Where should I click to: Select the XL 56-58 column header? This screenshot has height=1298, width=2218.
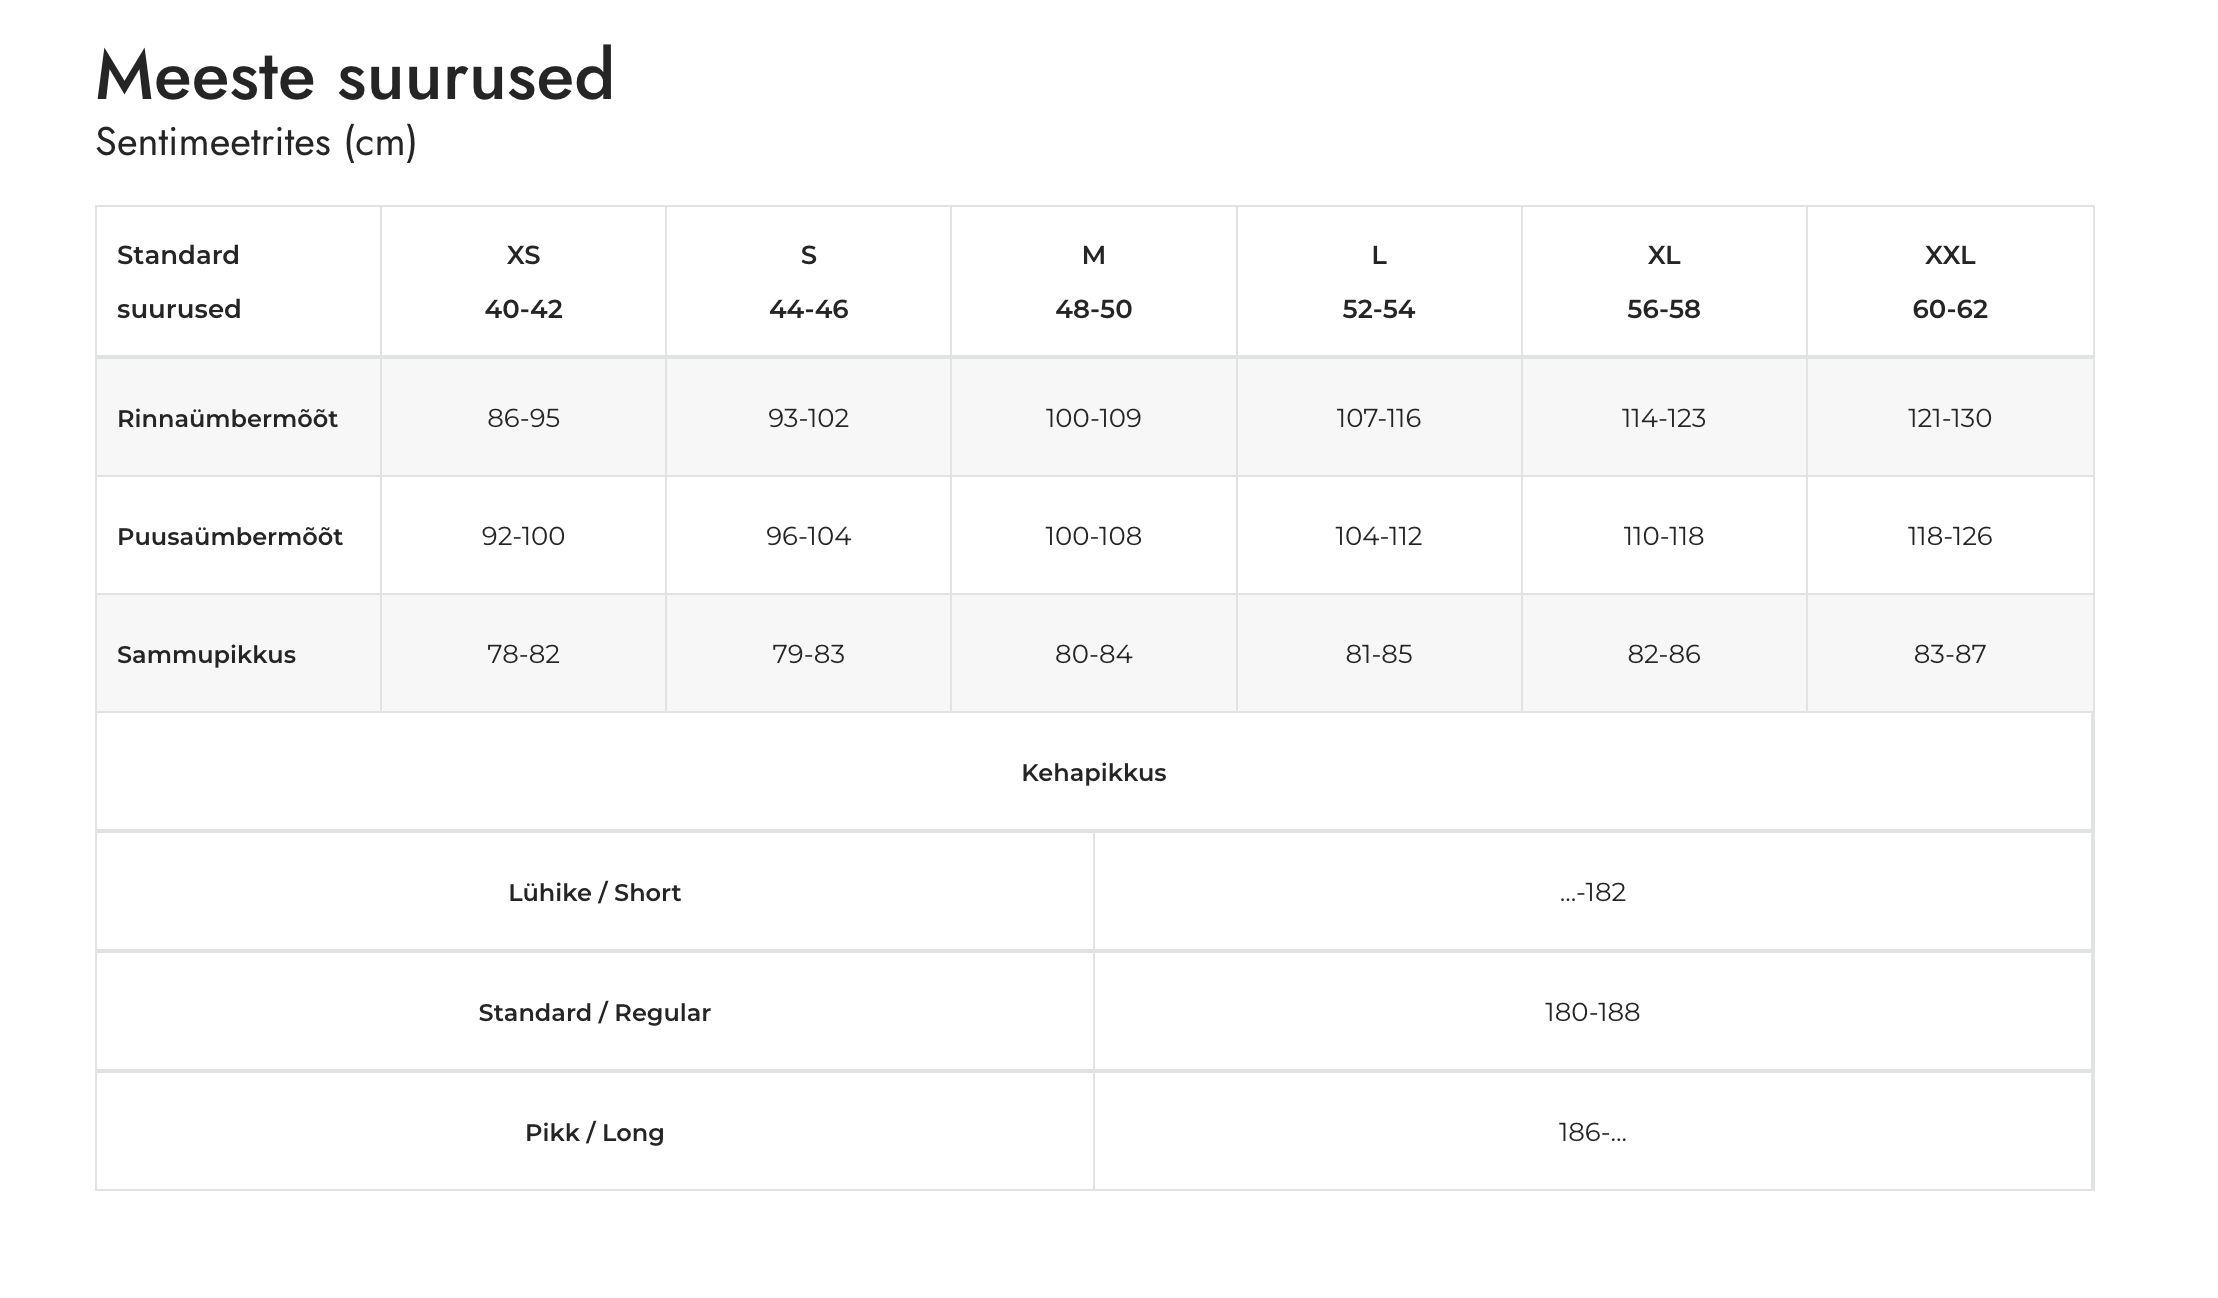[1663, 282]
